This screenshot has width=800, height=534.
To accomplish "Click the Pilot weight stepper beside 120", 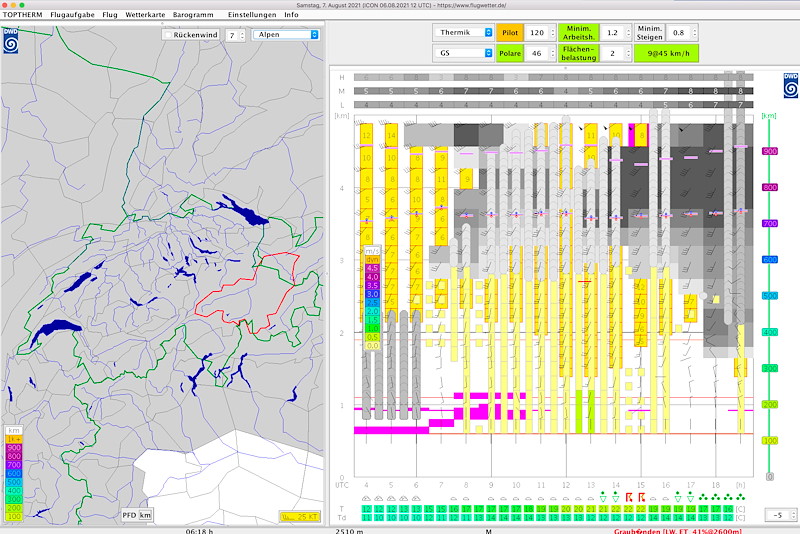I will [x=553, y=32].
